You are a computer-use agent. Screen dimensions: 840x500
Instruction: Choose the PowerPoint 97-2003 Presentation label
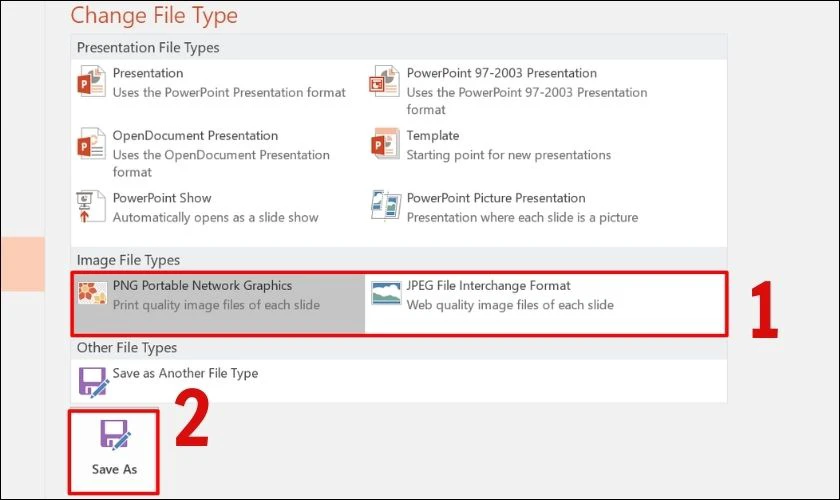pyautogui.click(x=502, y=73)
